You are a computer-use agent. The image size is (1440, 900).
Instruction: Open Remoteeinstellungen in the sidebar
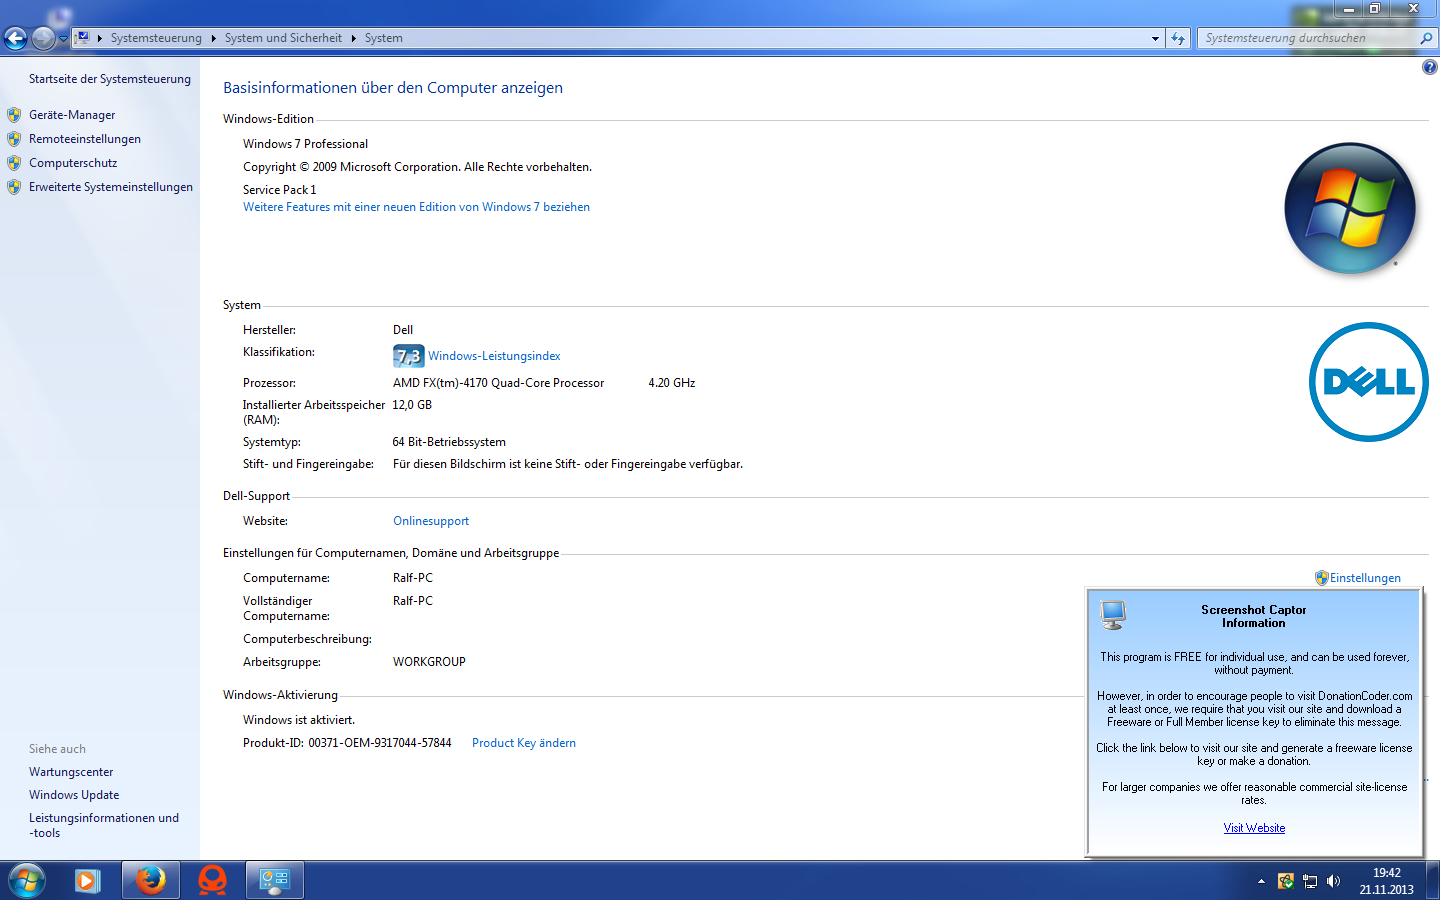(x=85, y=139)
